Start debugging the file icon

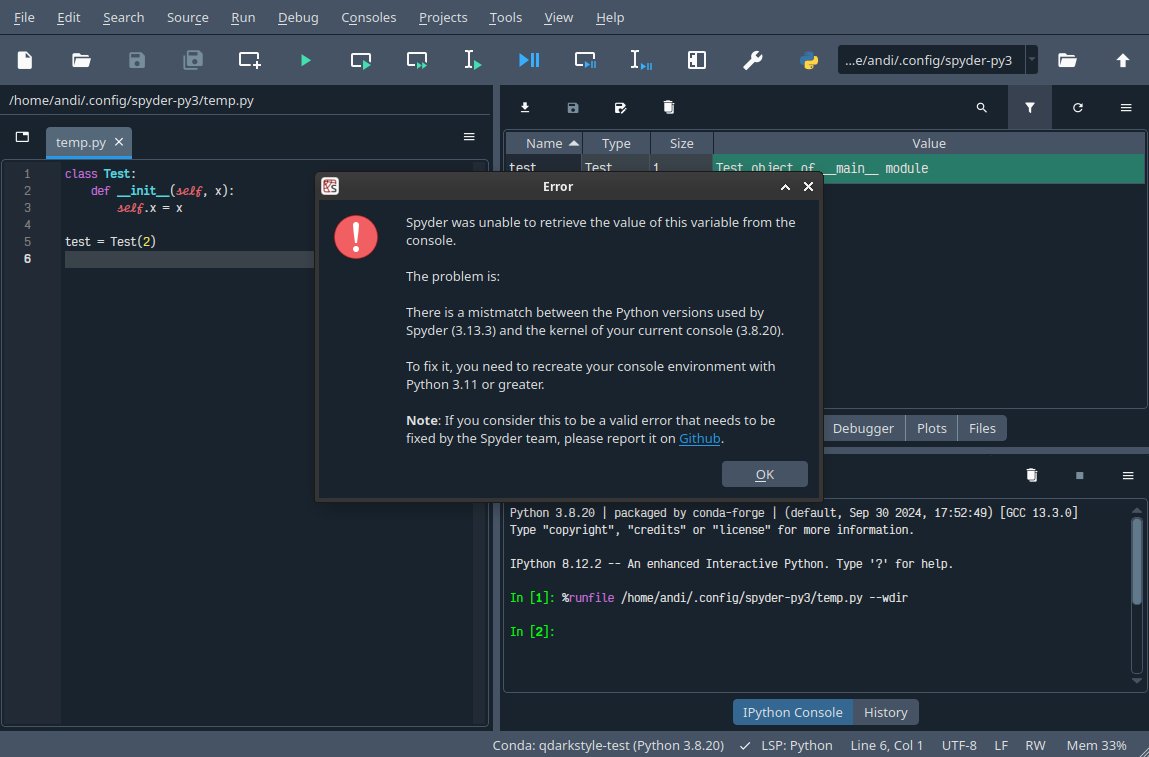[x=529, y=60]
